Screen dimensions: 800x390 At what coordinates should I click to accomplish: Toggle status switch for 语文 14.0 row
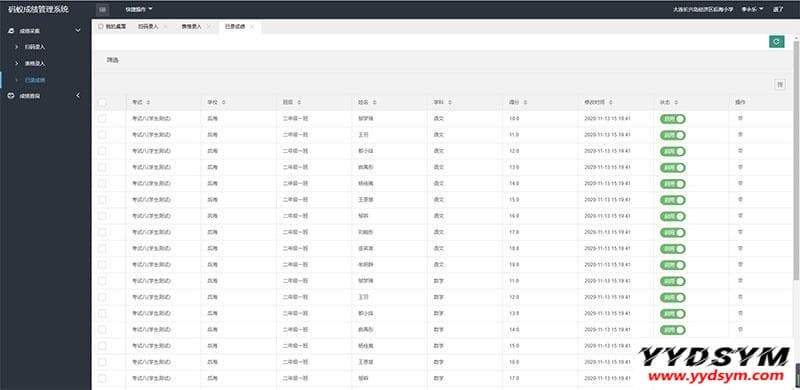tap(672, 183)
